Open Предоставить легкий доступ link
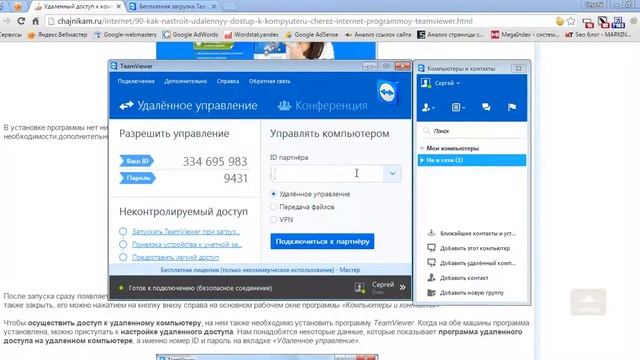Image resolution: width=640 pixels, height=360 pixels. click(176, 258)
